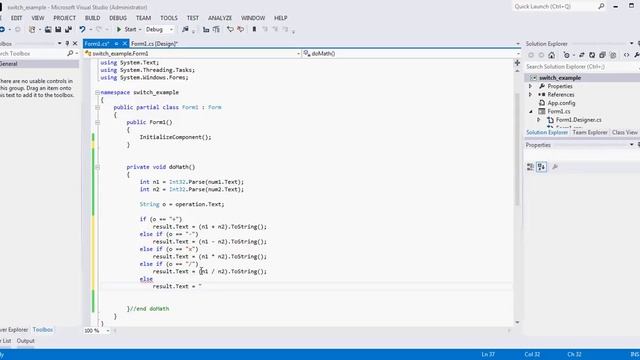Open the DEBUG menu
Screen dimensions: 640x360
click(x=118, y=18)
